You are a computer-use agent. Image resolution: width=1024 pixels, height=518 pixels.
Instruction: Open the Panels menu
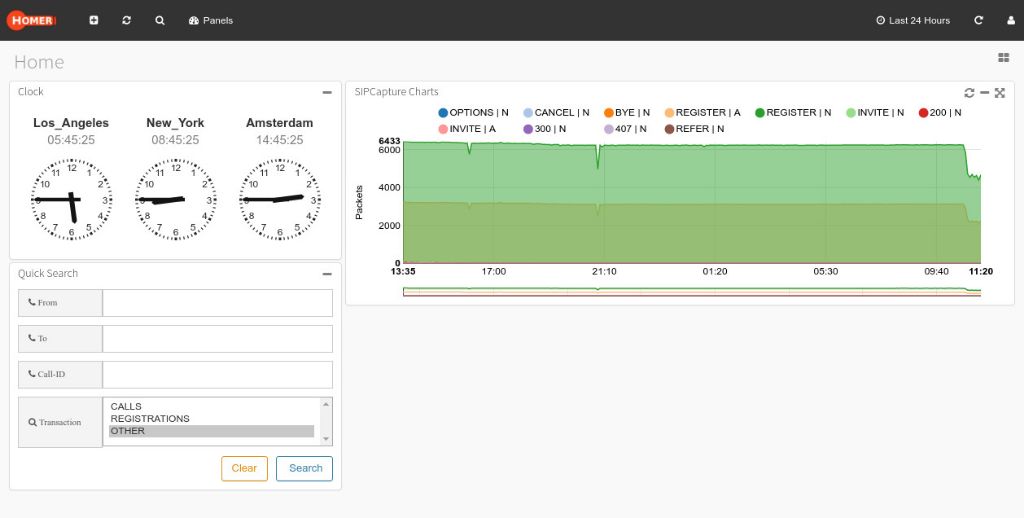coord(210,20)
